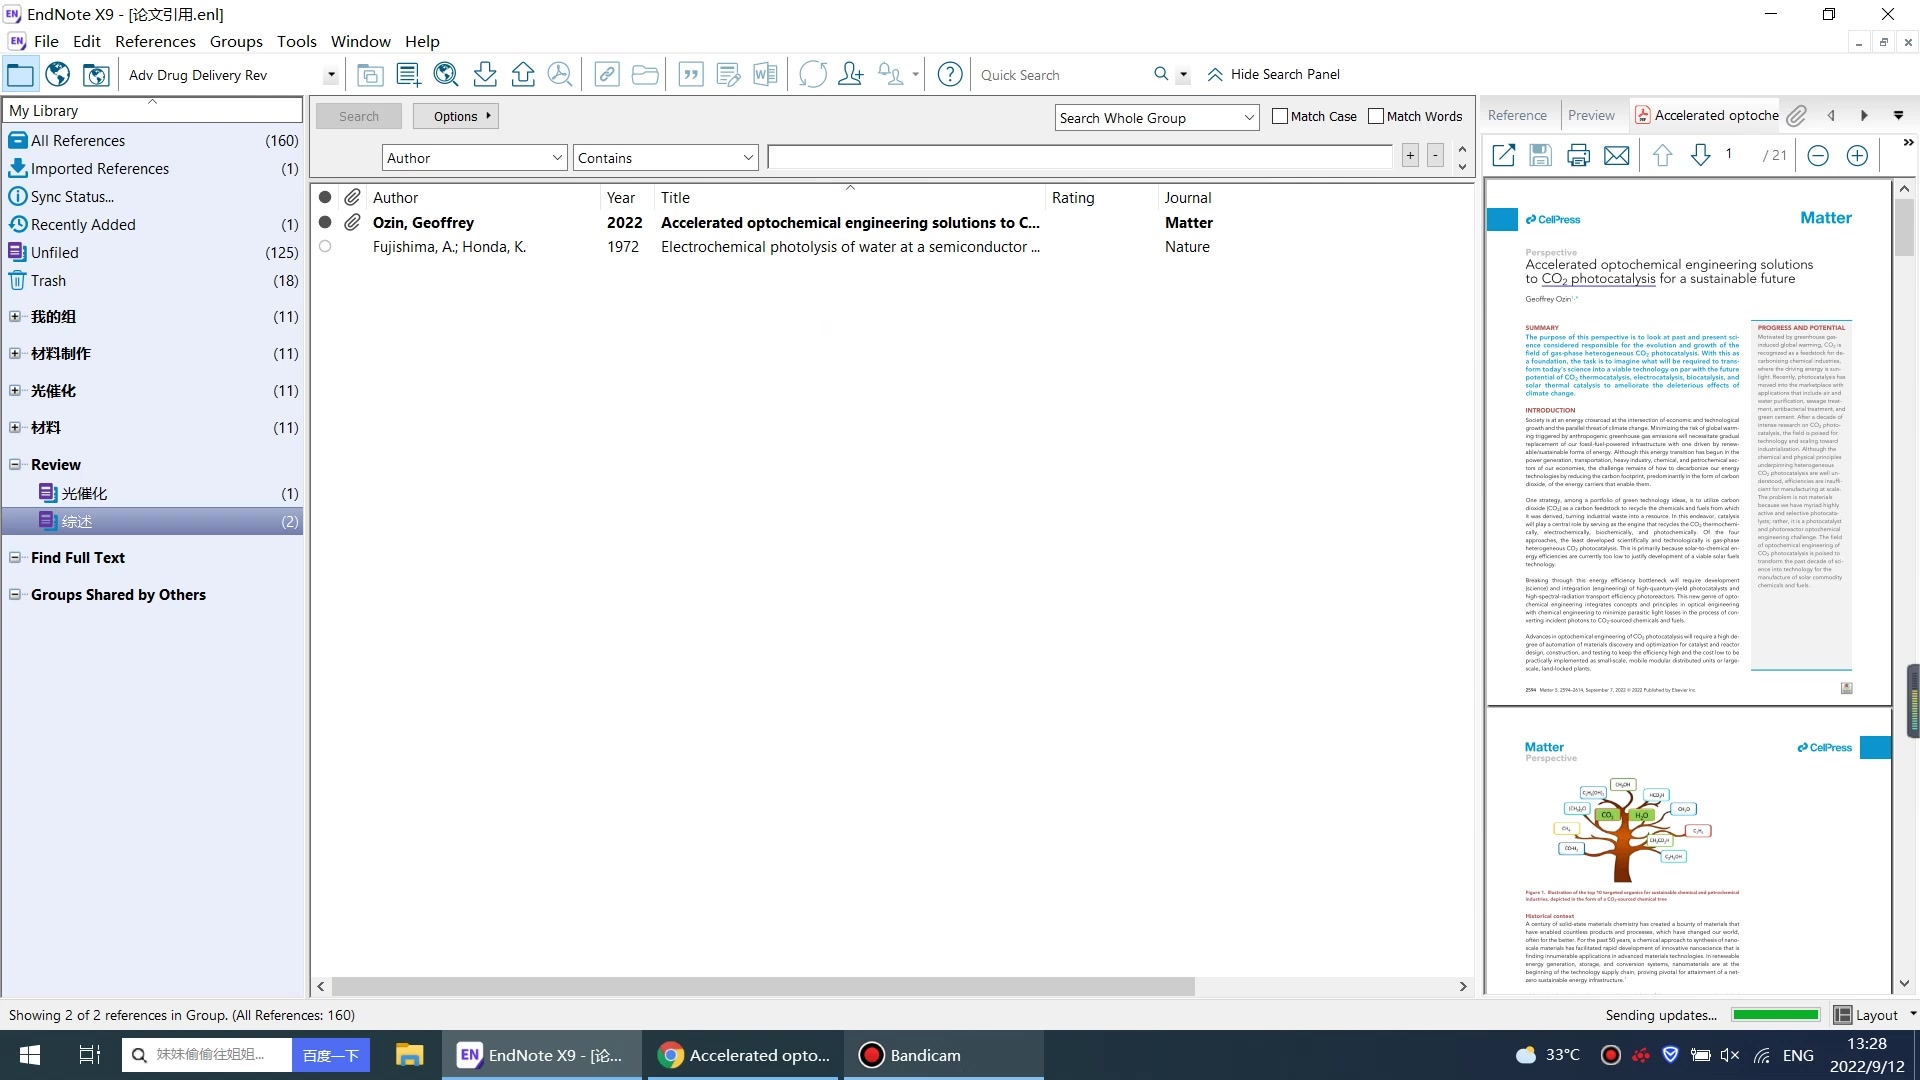Toggle read status dot for Fujishima reference
This screenshot has height=1080, width=1920.
(x=325, y=246)
